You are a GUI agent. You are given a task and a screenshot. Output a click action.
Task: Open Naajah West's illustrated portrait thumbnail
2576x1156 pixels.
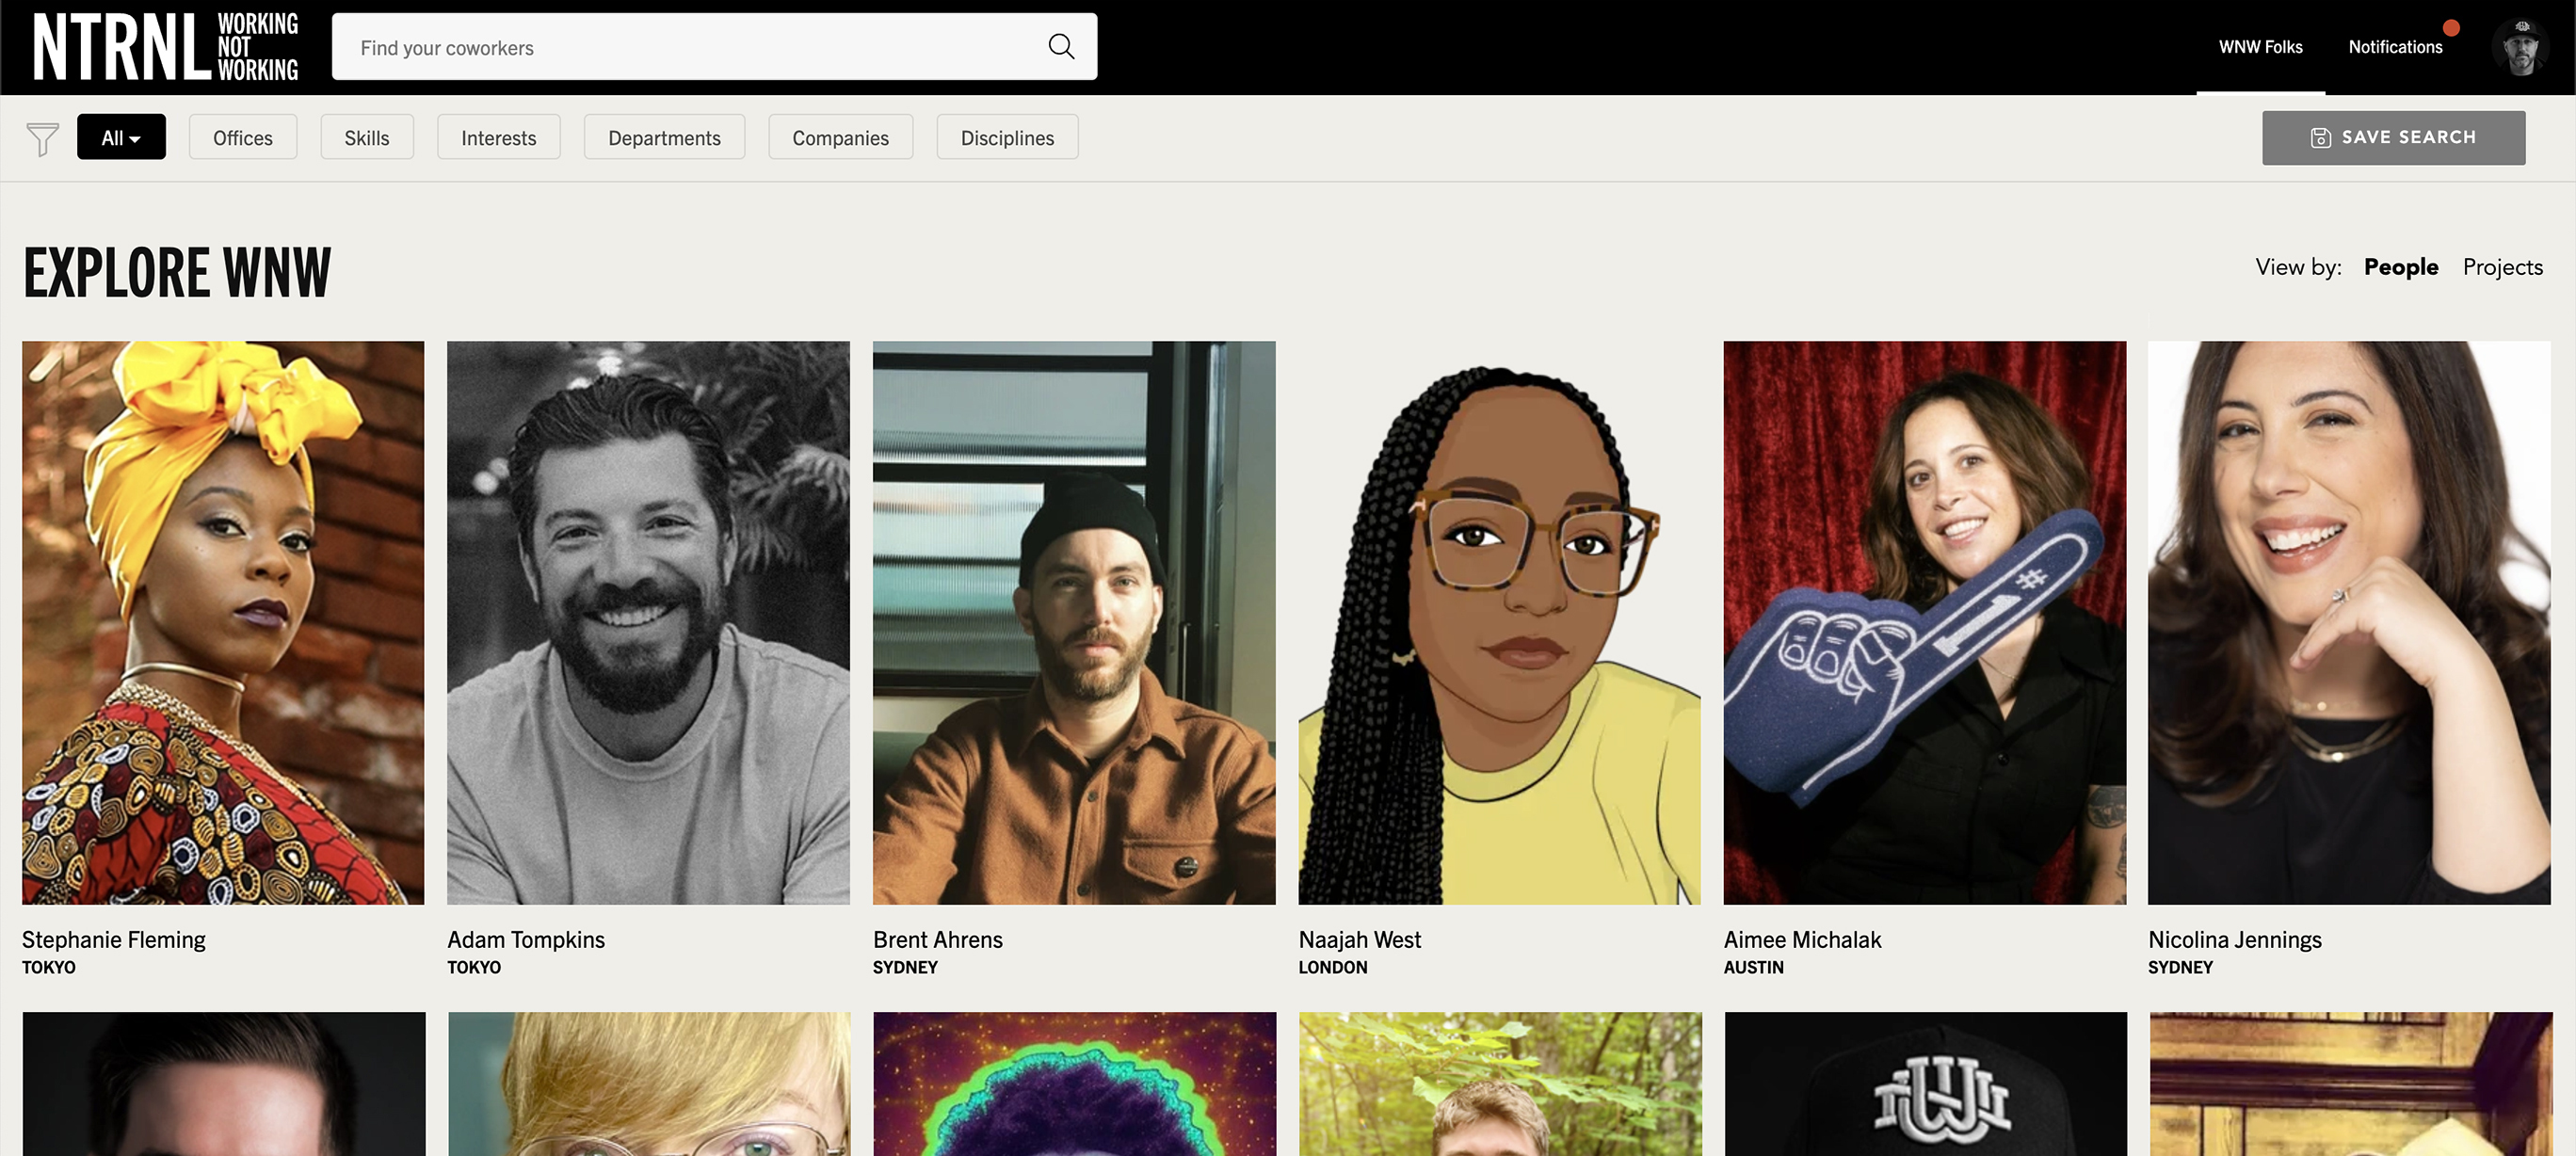pyautogui.click(x=1499, y=622)
